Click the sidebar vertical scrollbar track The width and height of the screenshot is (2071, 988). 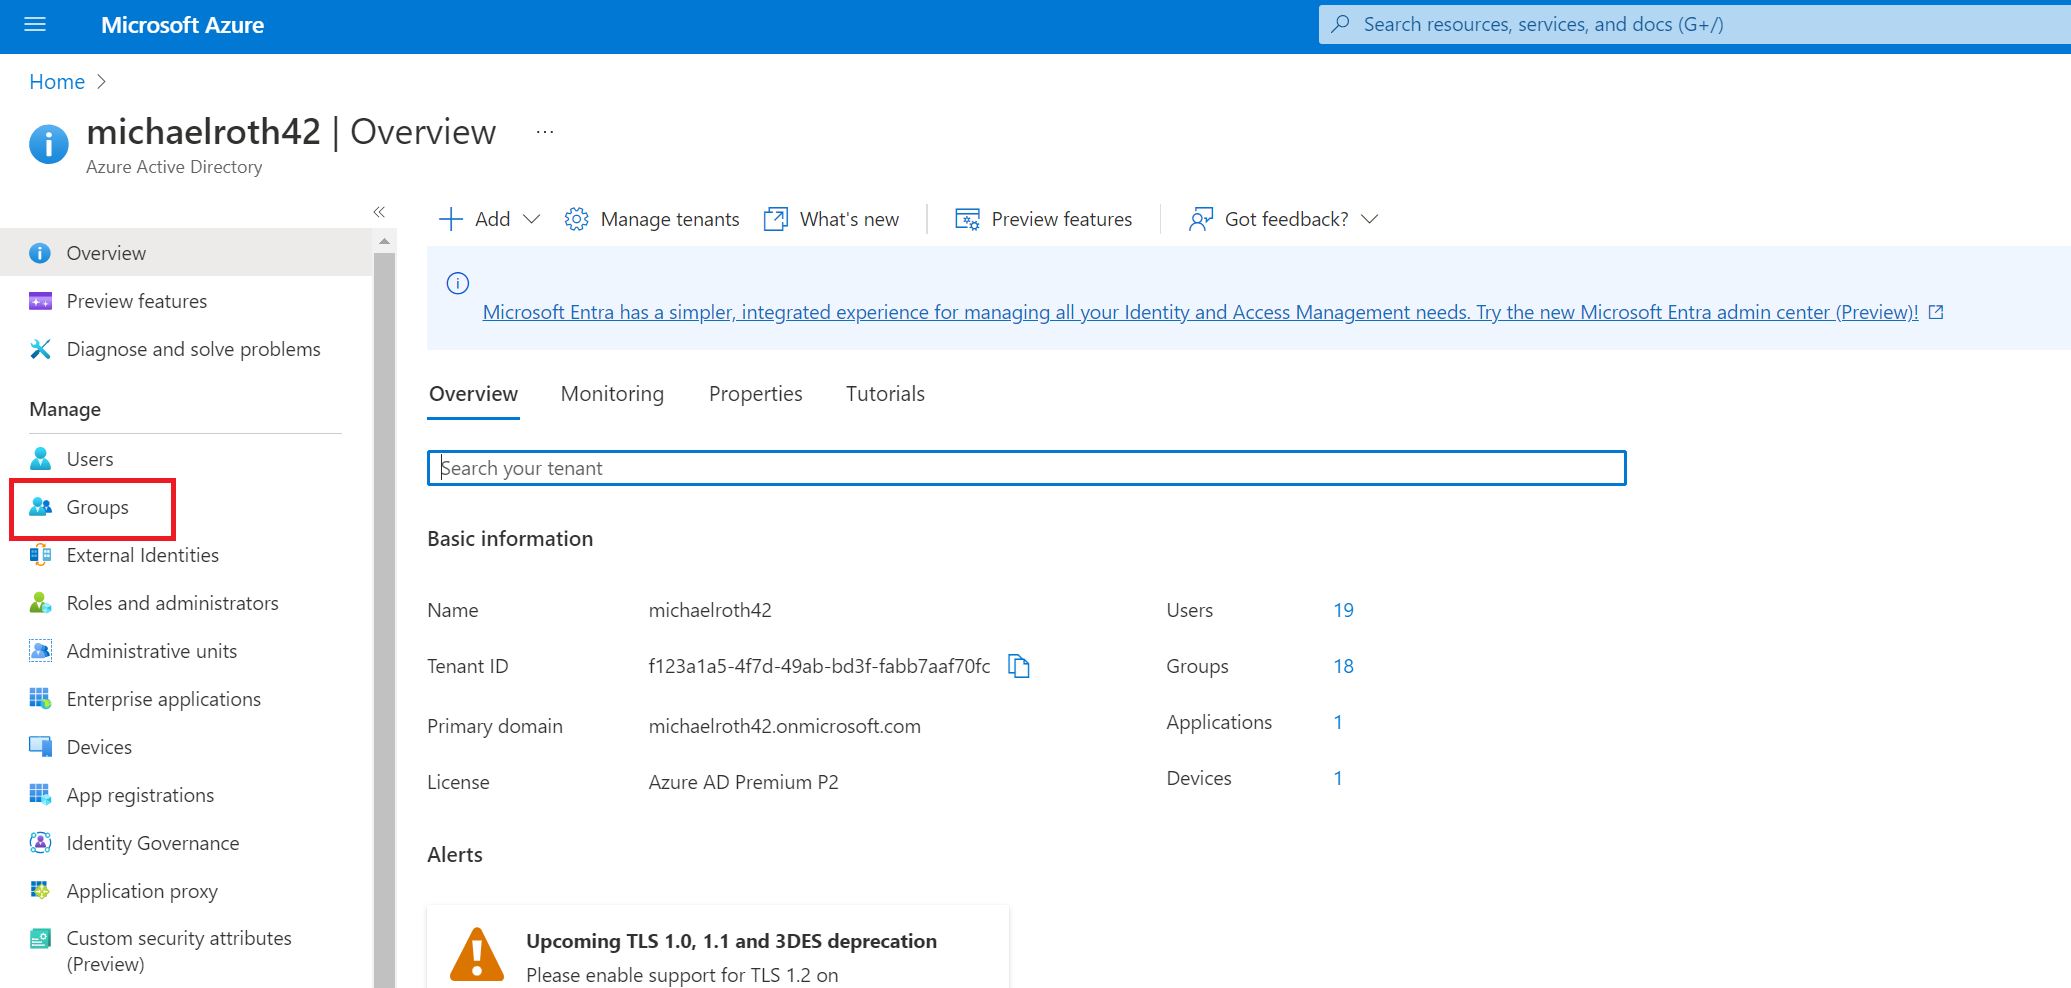click(x=384, y=620)
